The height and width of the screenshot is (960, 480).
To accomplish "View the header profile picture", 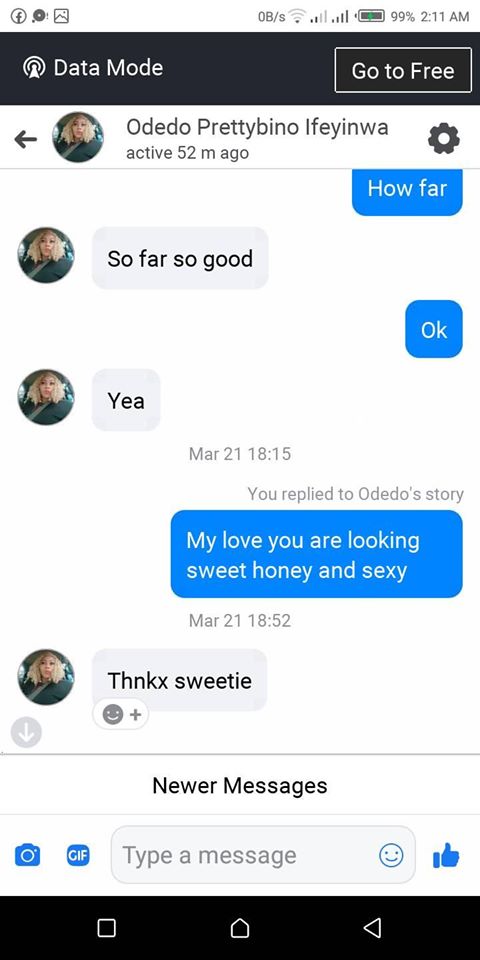I will [78, 137].
